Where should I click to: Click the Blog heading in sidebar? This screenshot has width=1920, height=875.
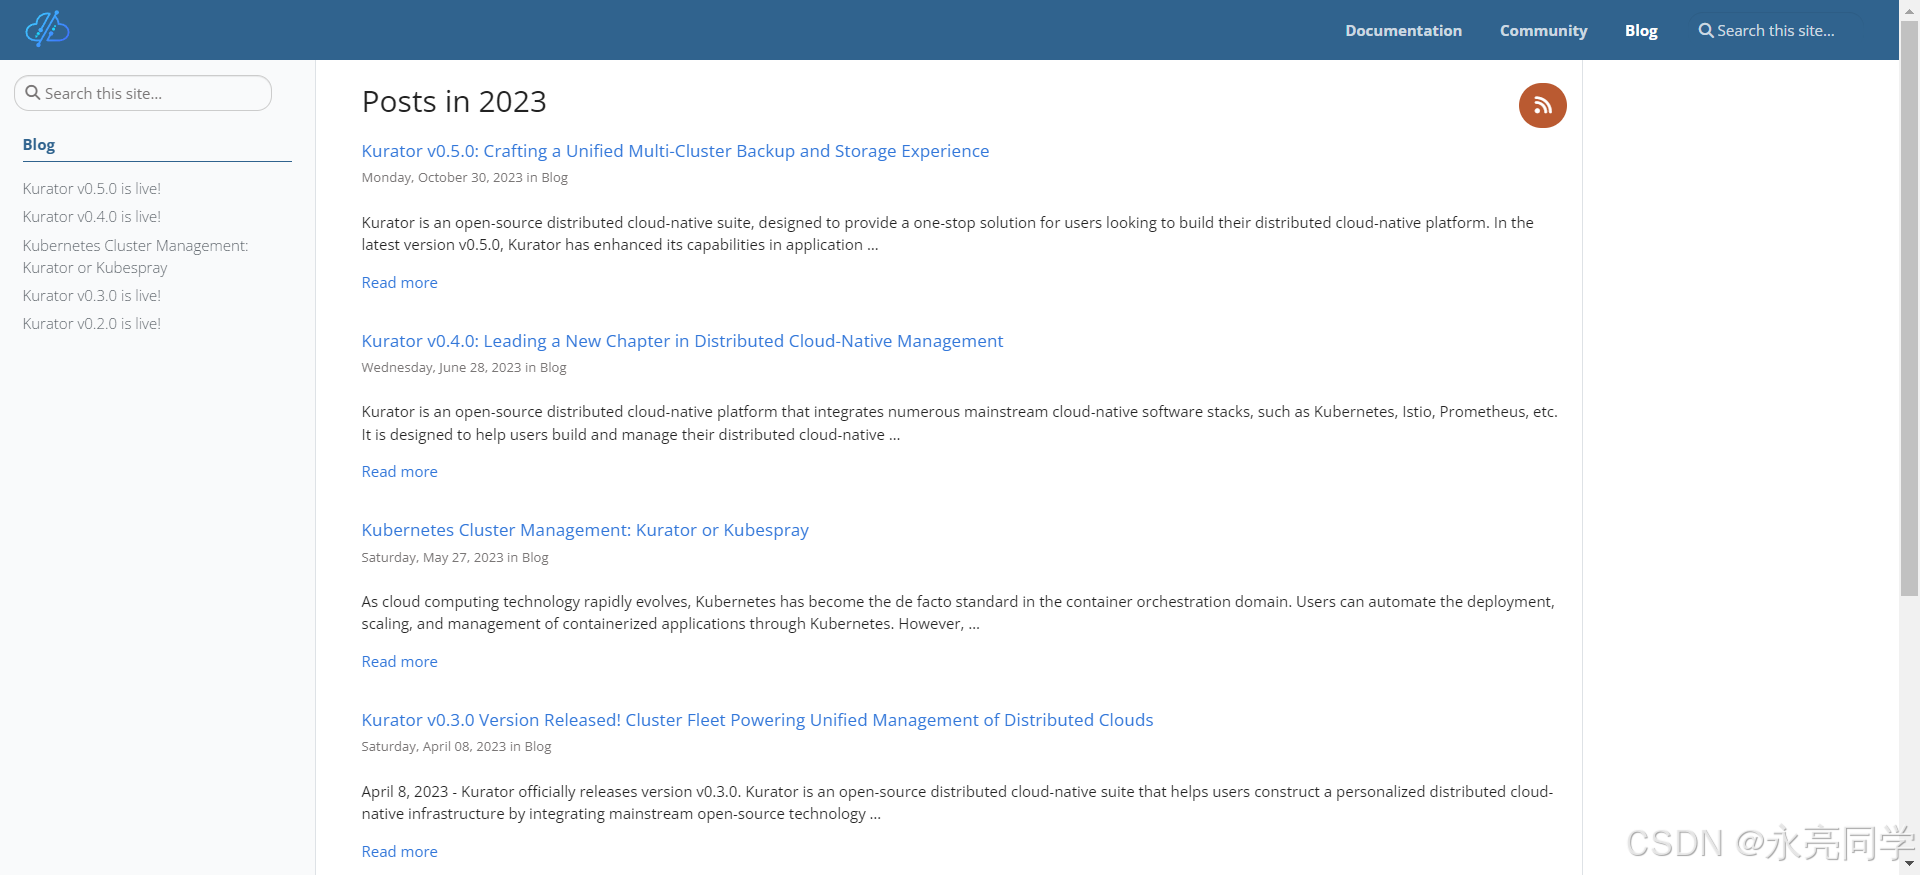point(39,144)
